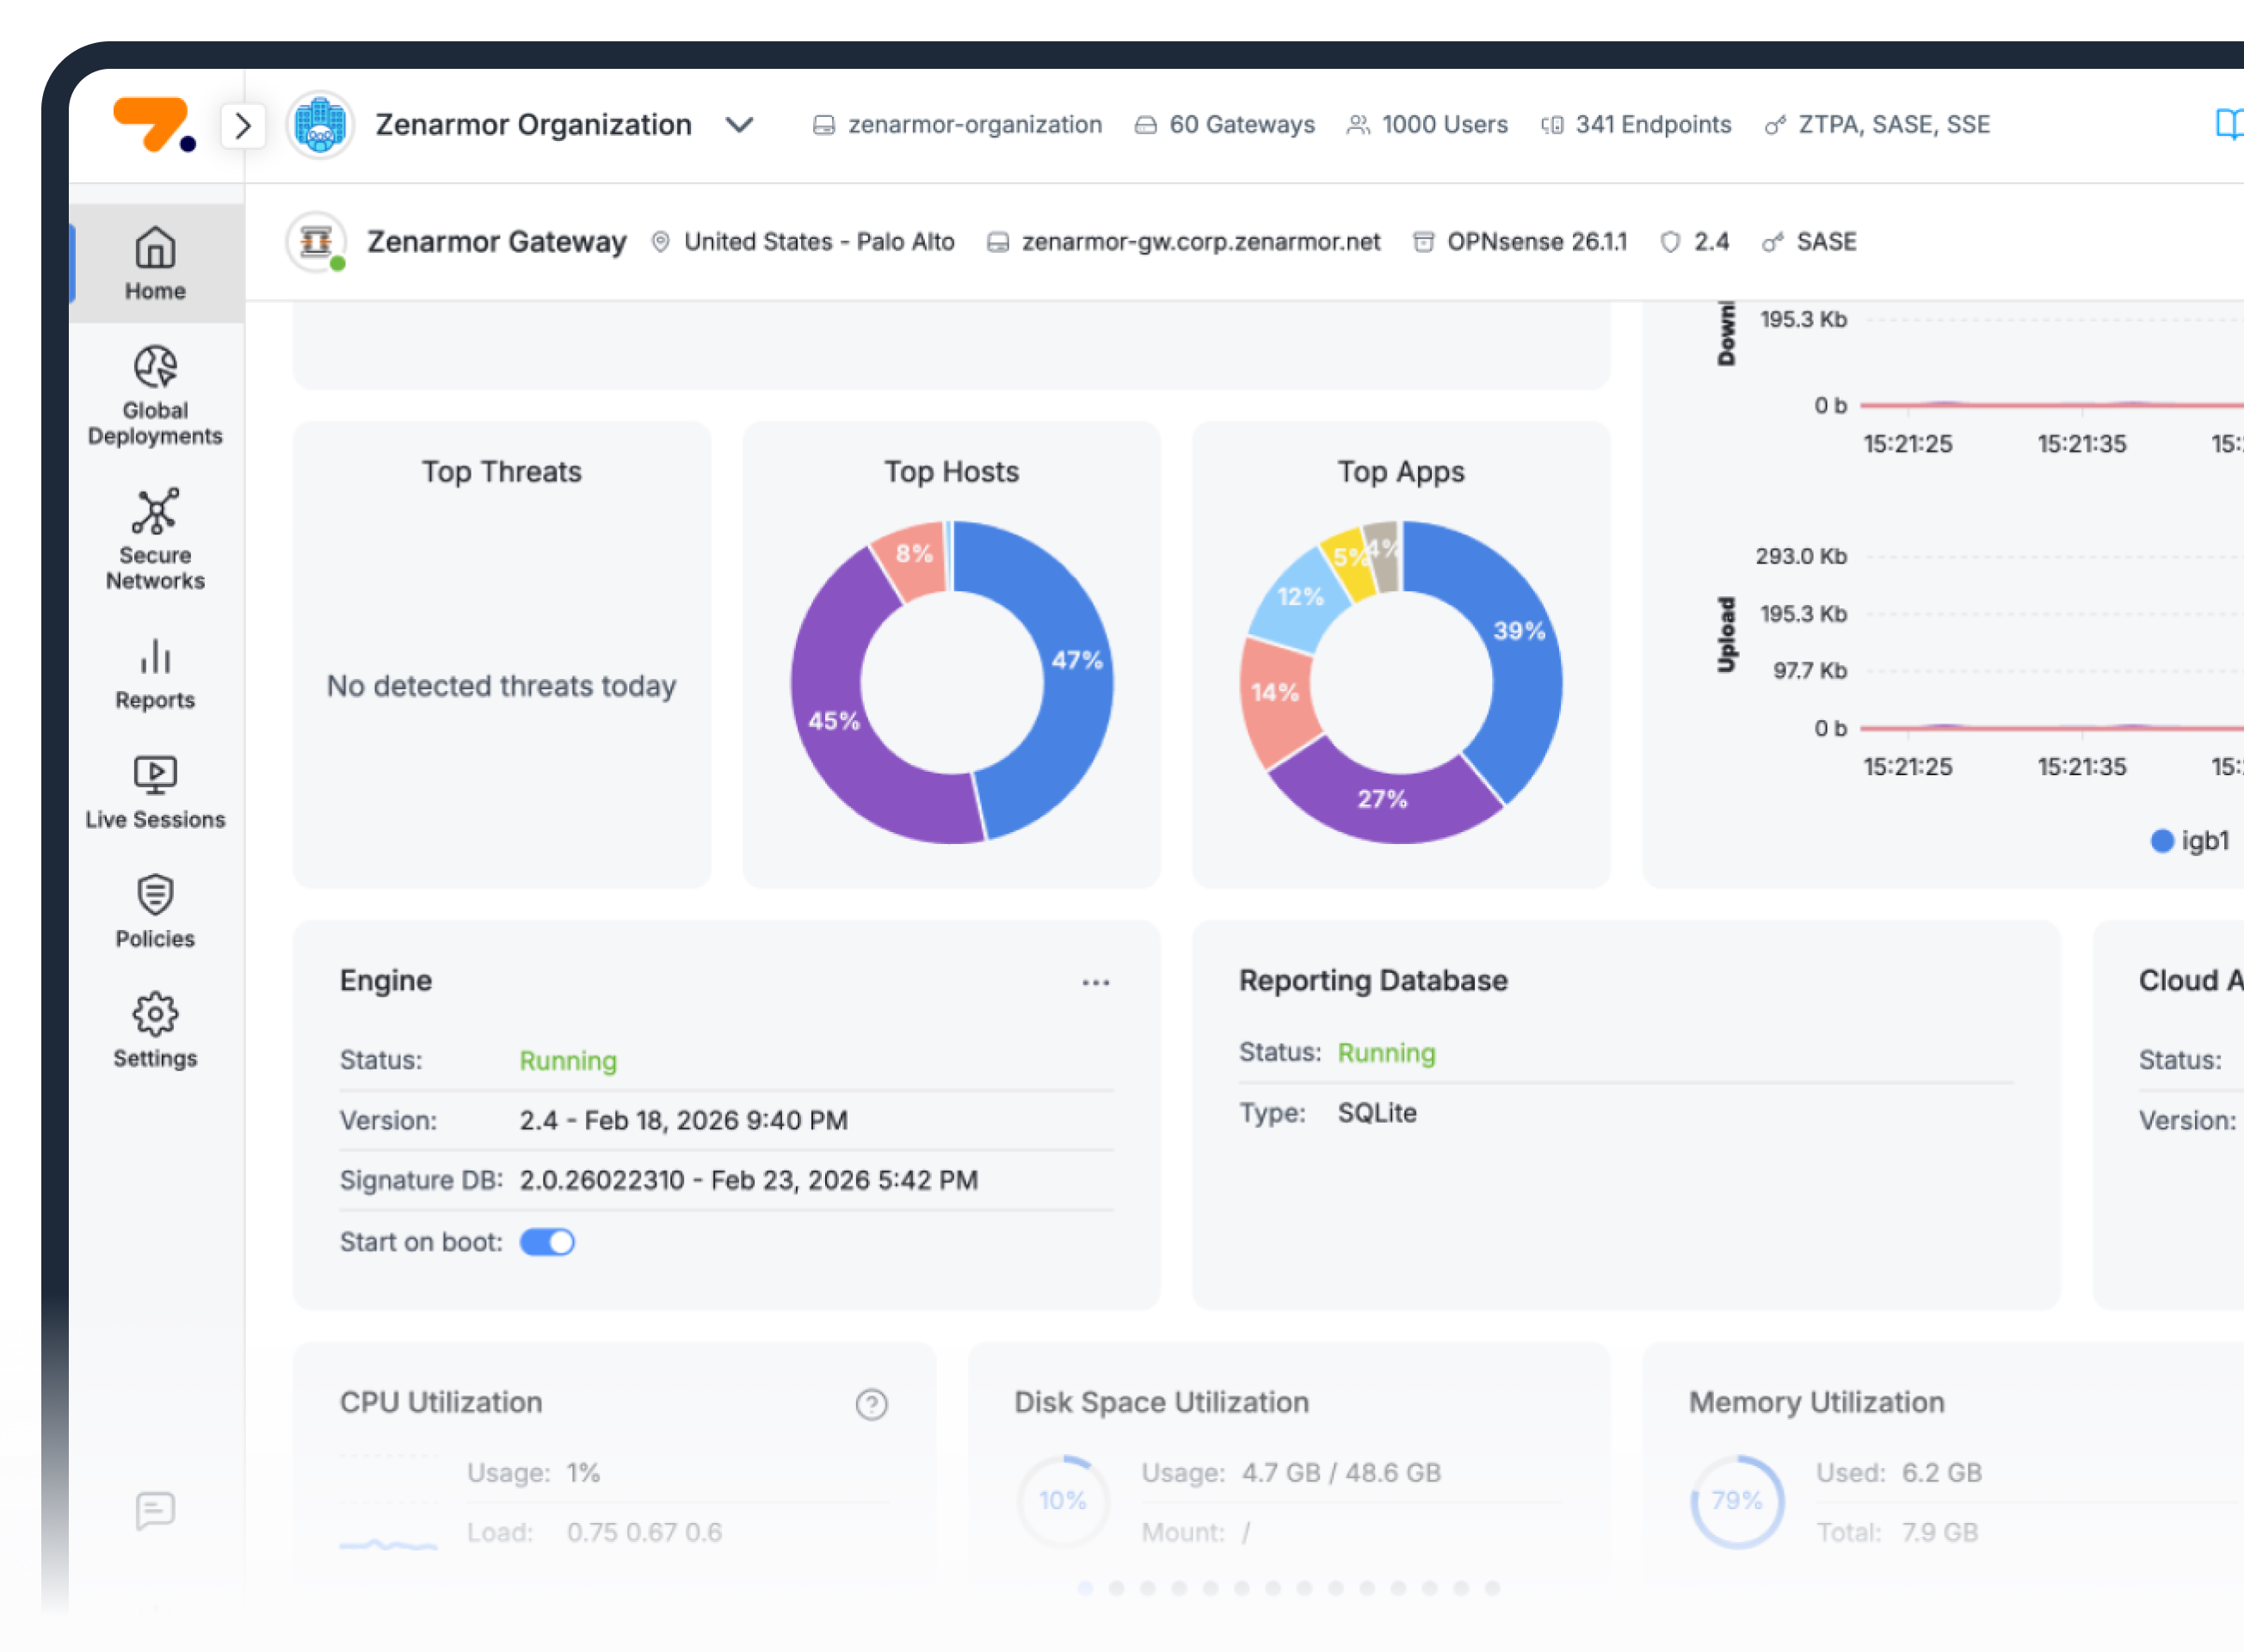Toggle the igb1 interface legend item
Viewport: 2244px width, 1652px height.
(x=2189, y=840)
